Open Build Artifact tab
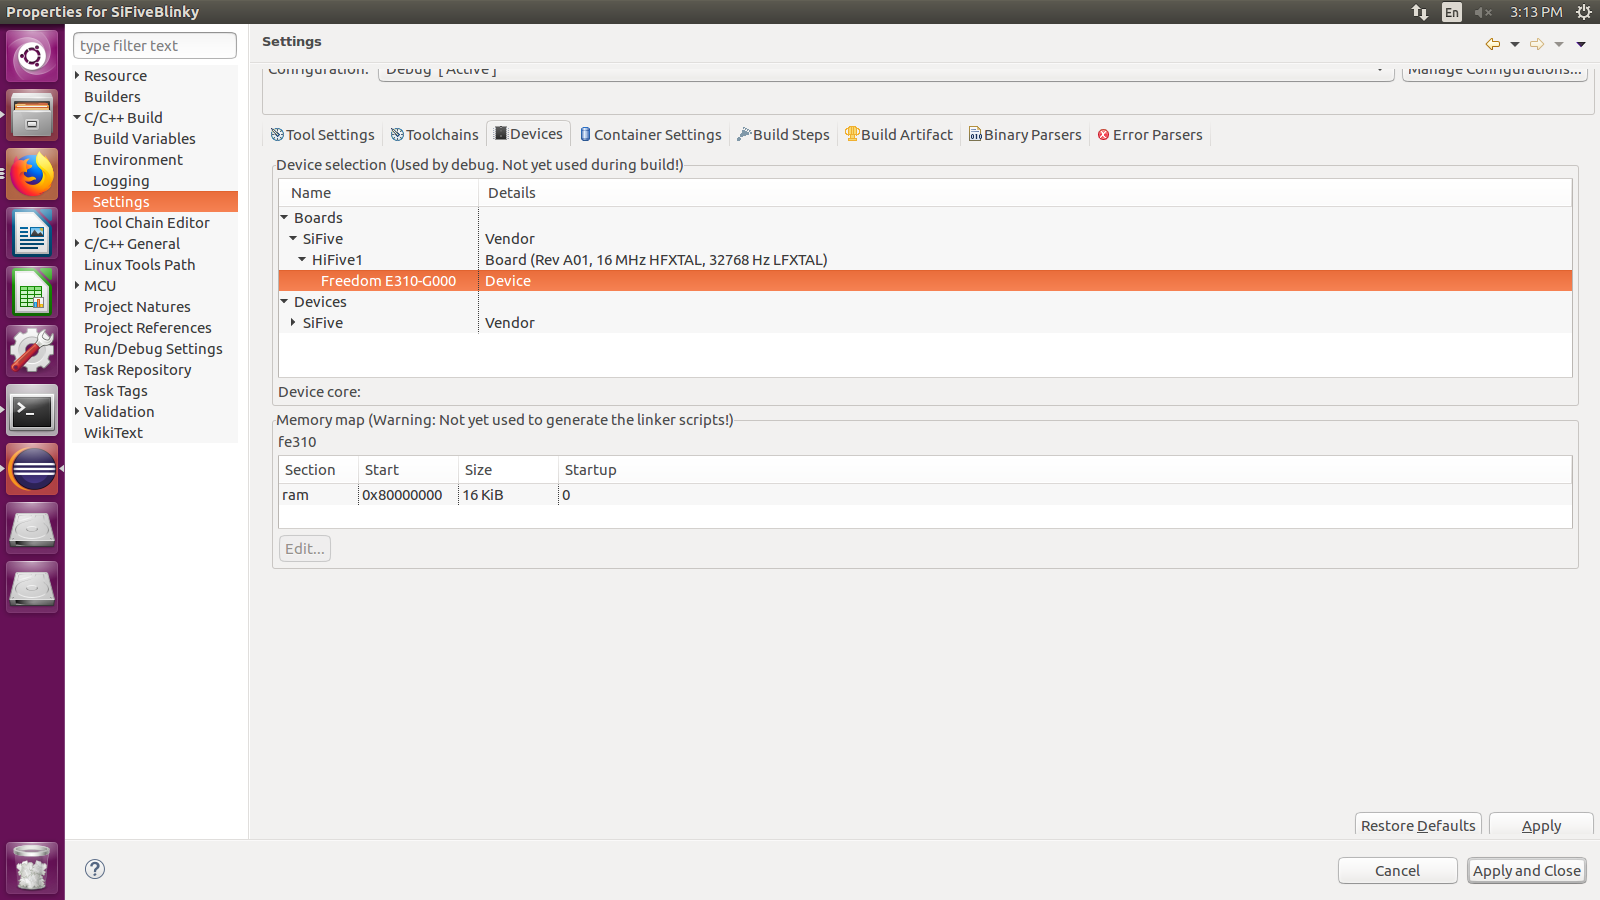This screenshot has height=900, width=1600. (x=899, y=135)
